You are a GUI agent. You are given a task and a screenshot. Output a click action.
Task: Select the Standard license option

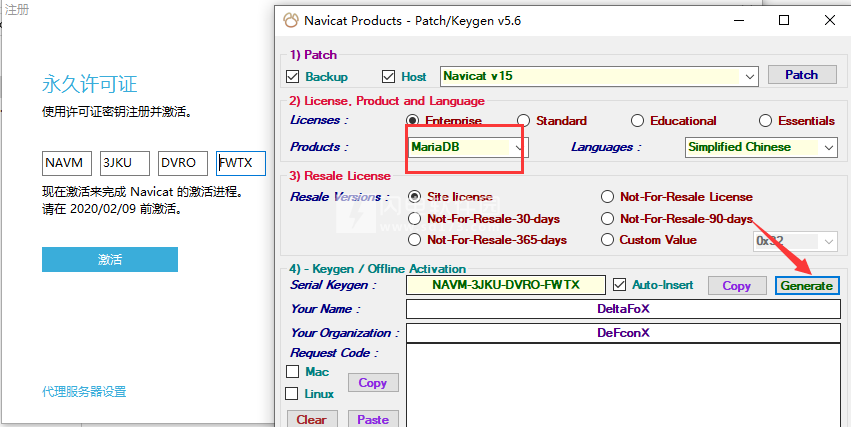point(523,120)
